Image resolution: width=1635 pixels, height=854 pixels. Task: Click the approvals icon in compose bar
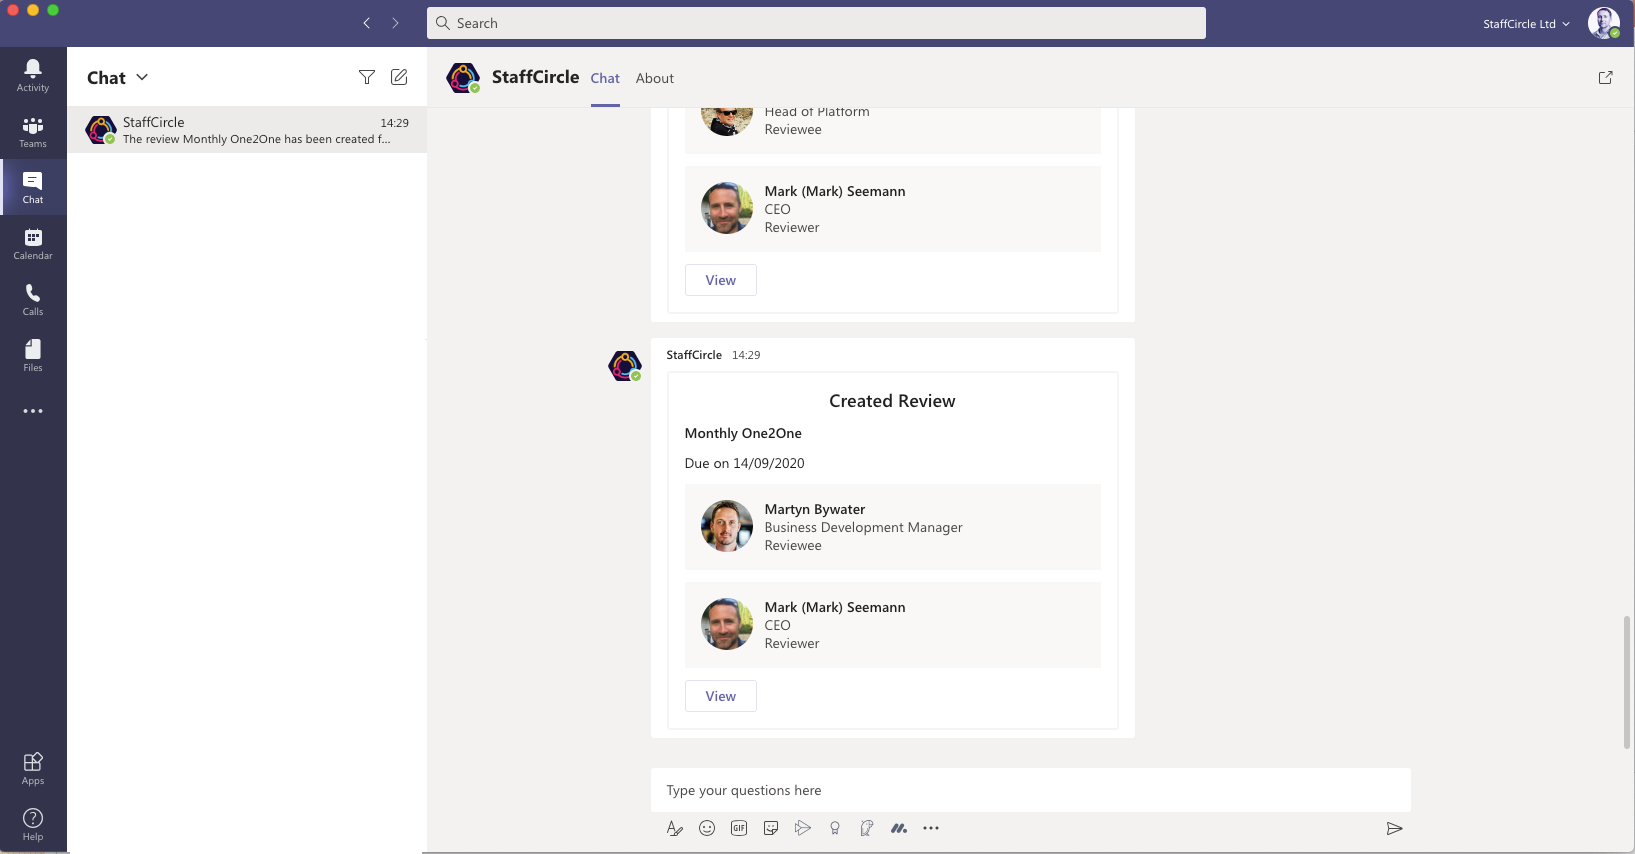867,828
